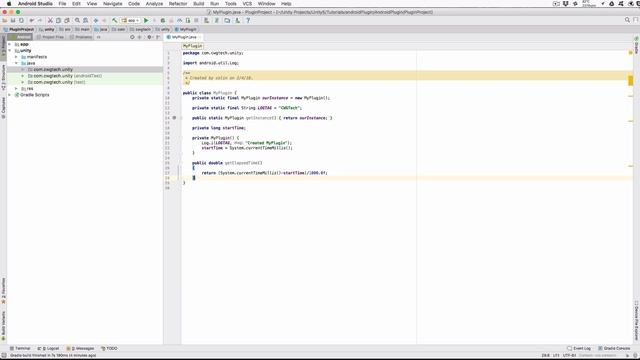This screenshot has width=640, height=360.
Task: Click the green Run button
Action: click(146, 20)
